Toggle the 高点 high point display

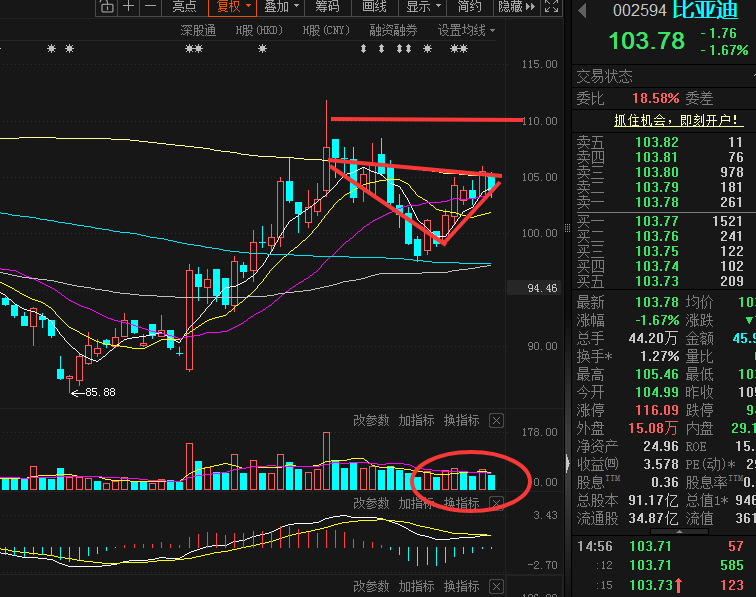click(184, 7)
